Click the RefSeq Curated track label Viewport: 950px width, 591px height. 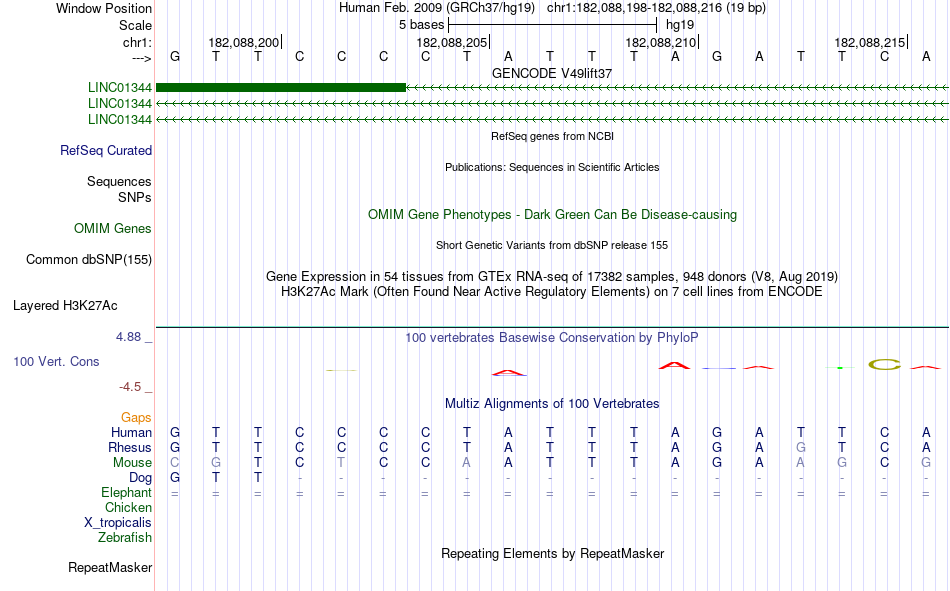[x=106, y=150]
